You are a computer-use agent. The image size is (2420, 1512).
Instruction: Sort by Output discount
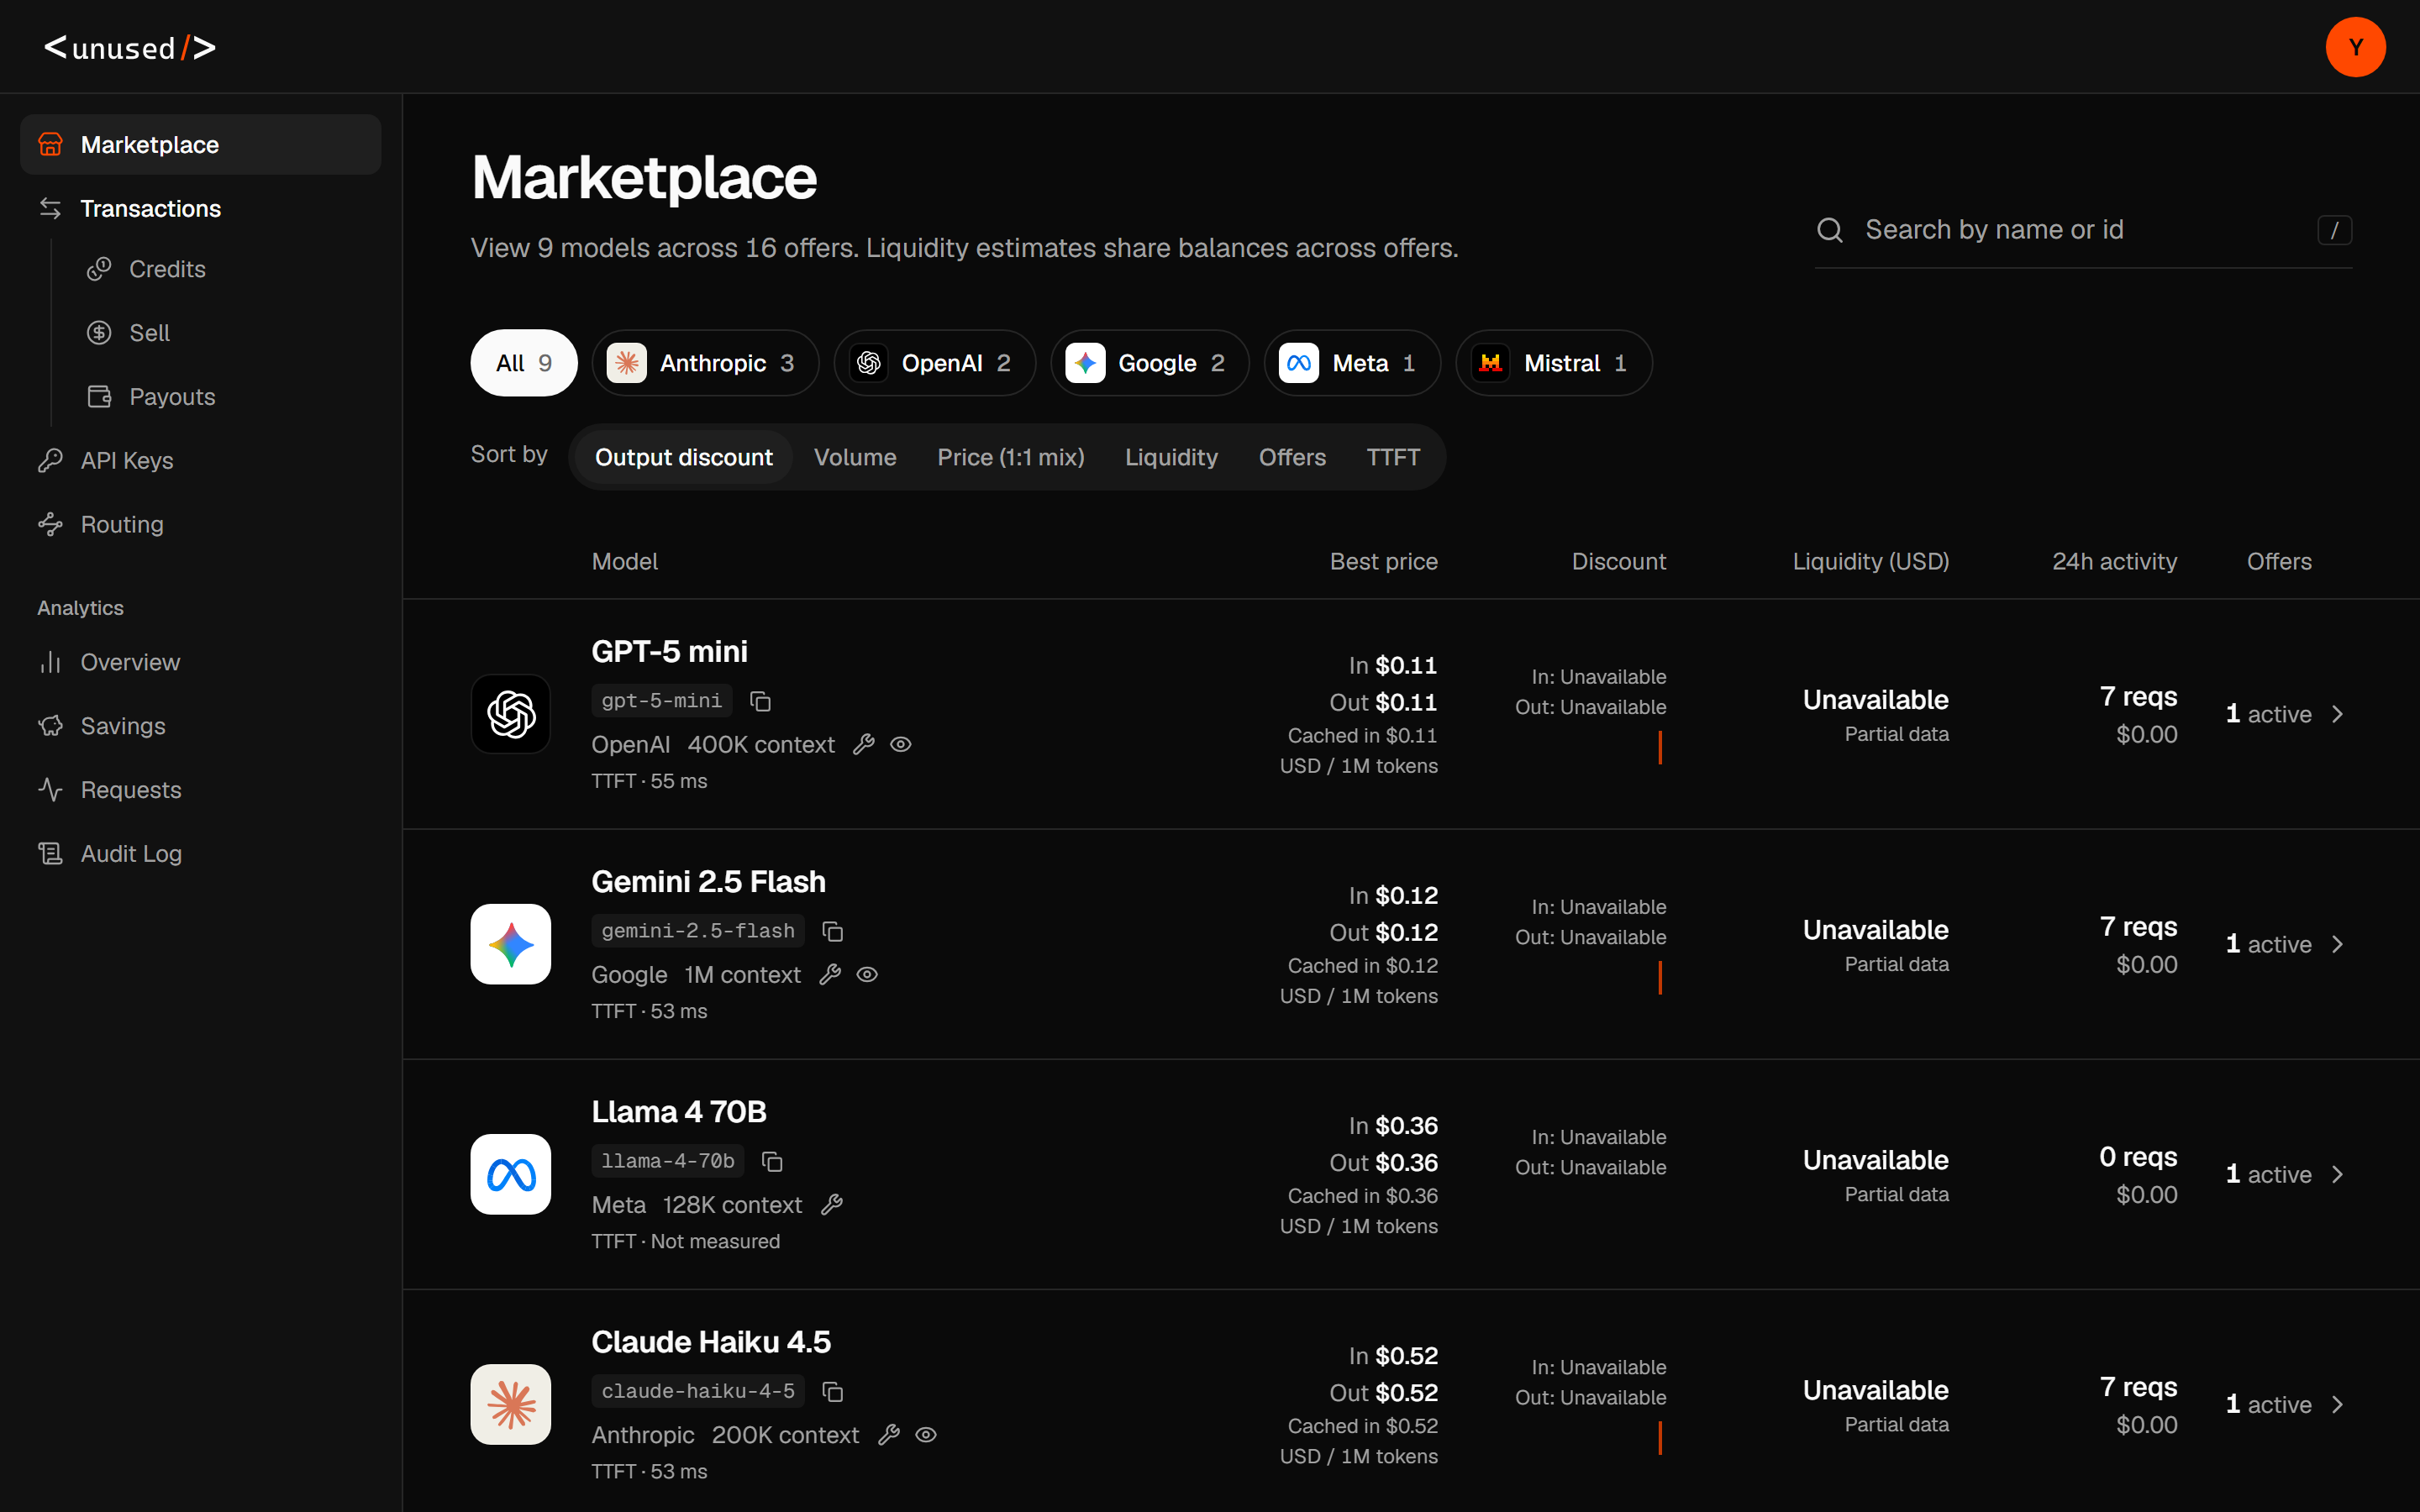[x=684, y=457]
